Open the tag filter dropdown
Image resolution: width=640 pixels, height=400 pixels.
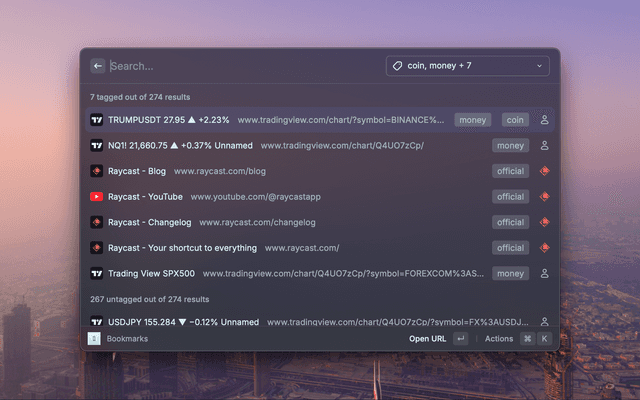(467, 66)
